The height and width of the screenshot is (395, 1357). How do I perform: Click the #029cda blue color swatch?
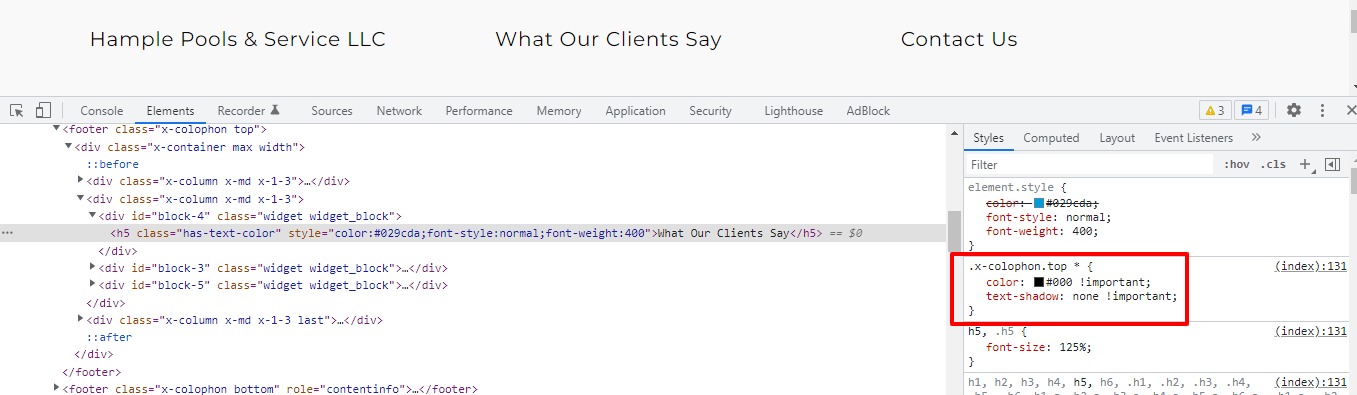(1039, 203)
